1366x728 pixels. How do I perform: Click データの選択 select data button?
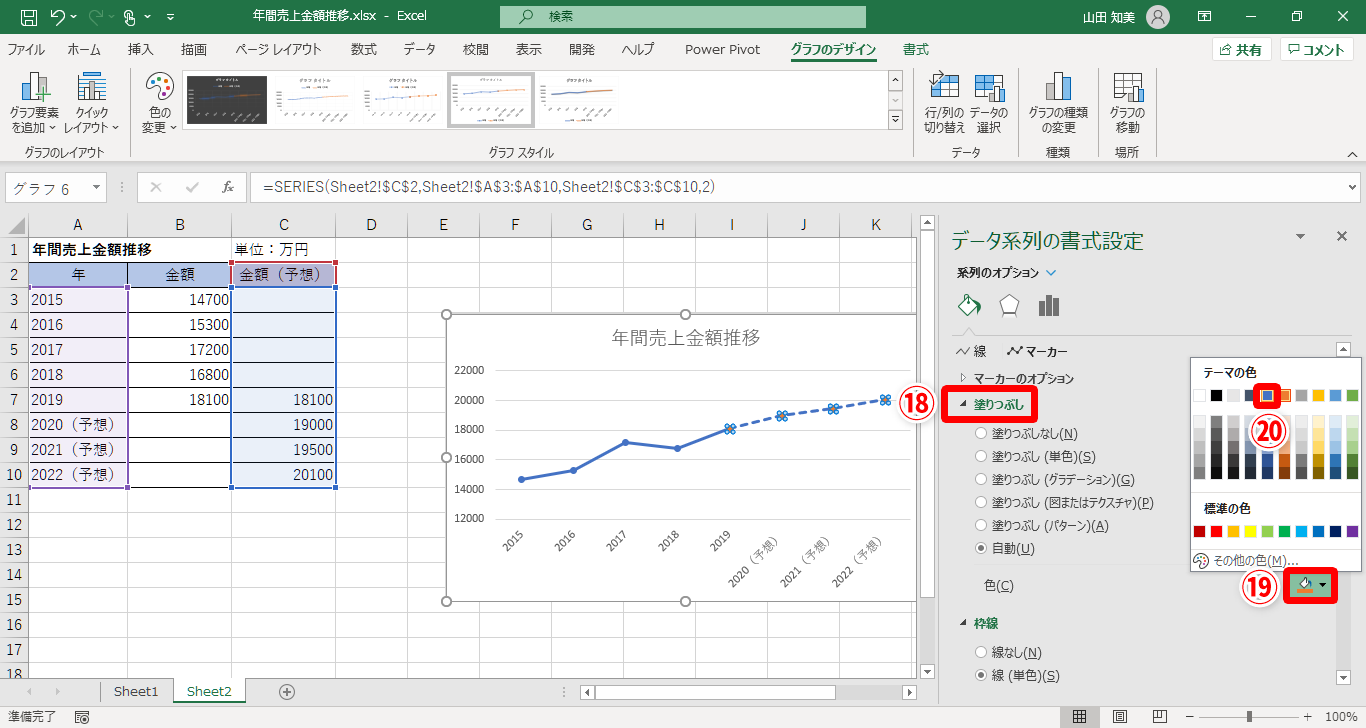pos(989,104)
